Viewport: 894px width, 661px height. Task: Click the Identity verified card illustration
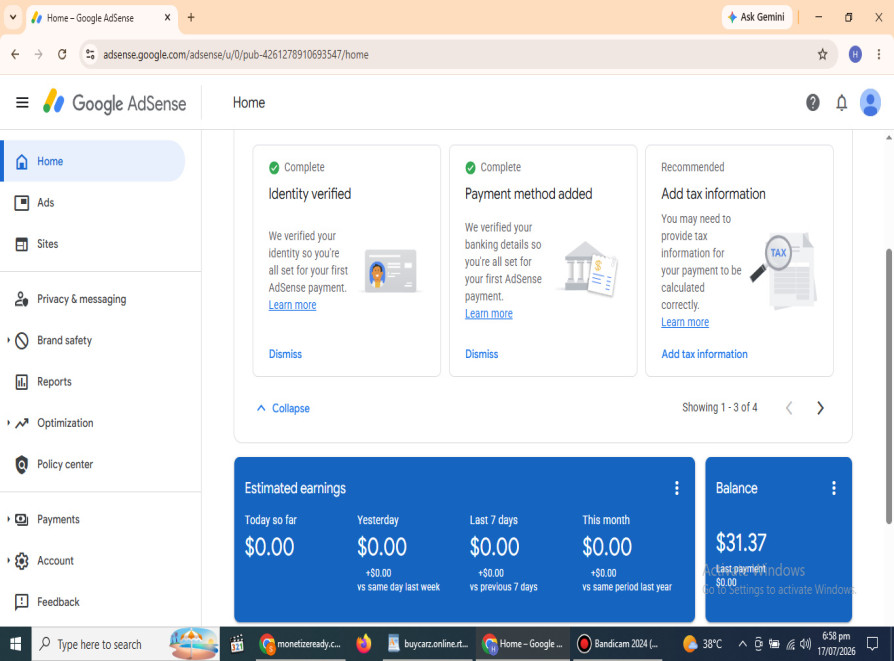[x=391, y=270]
